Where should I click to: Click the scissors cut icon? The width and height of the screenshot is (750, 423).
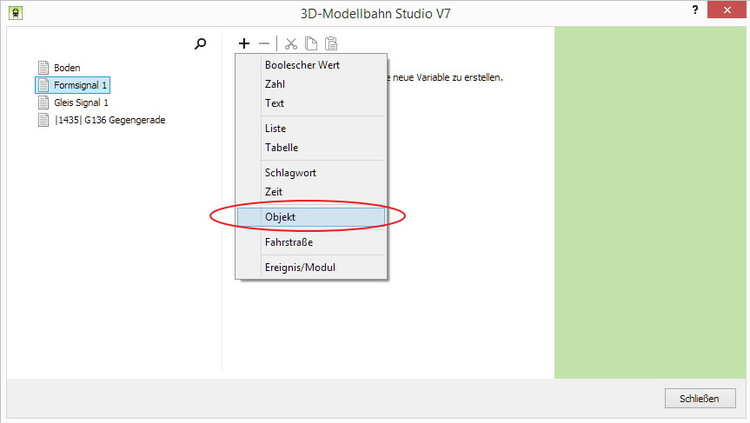click(x=291, y=44)
